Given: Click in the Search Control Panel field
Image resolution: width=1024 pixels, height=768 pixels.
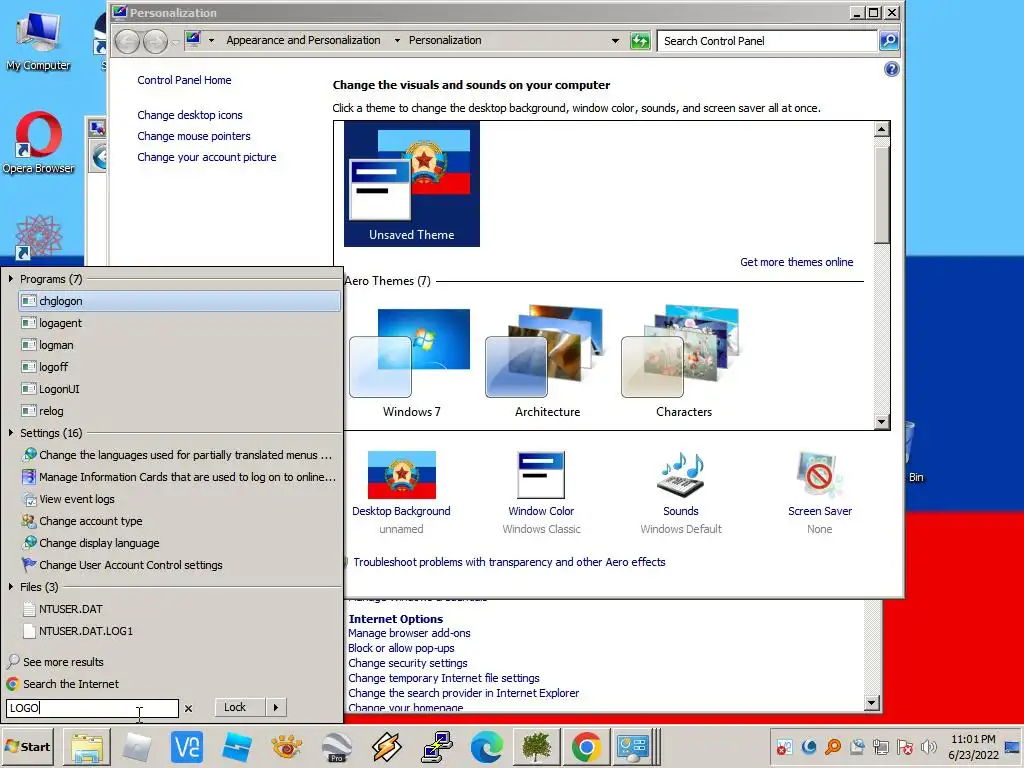Looking at the screenshot, I should click(x=767, y=40).
